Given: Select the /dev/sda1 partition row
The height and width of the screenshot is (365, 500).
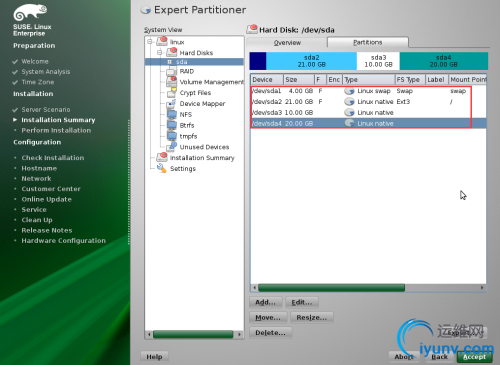Looking at the screenshot, I should pos(368,91).
